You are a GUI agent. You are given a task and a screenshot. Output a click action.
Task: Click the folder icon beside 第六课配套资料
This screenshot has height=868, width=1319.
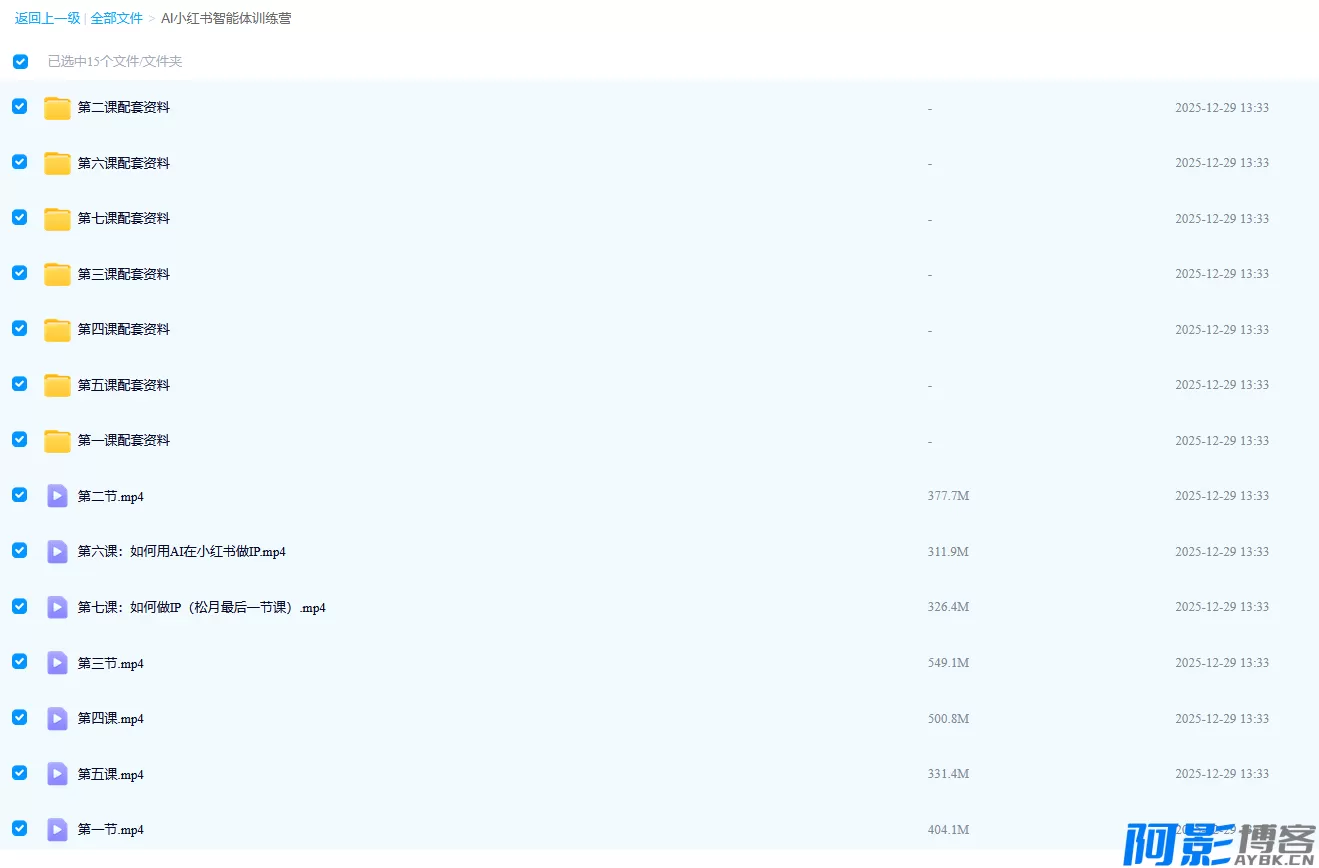57,163
